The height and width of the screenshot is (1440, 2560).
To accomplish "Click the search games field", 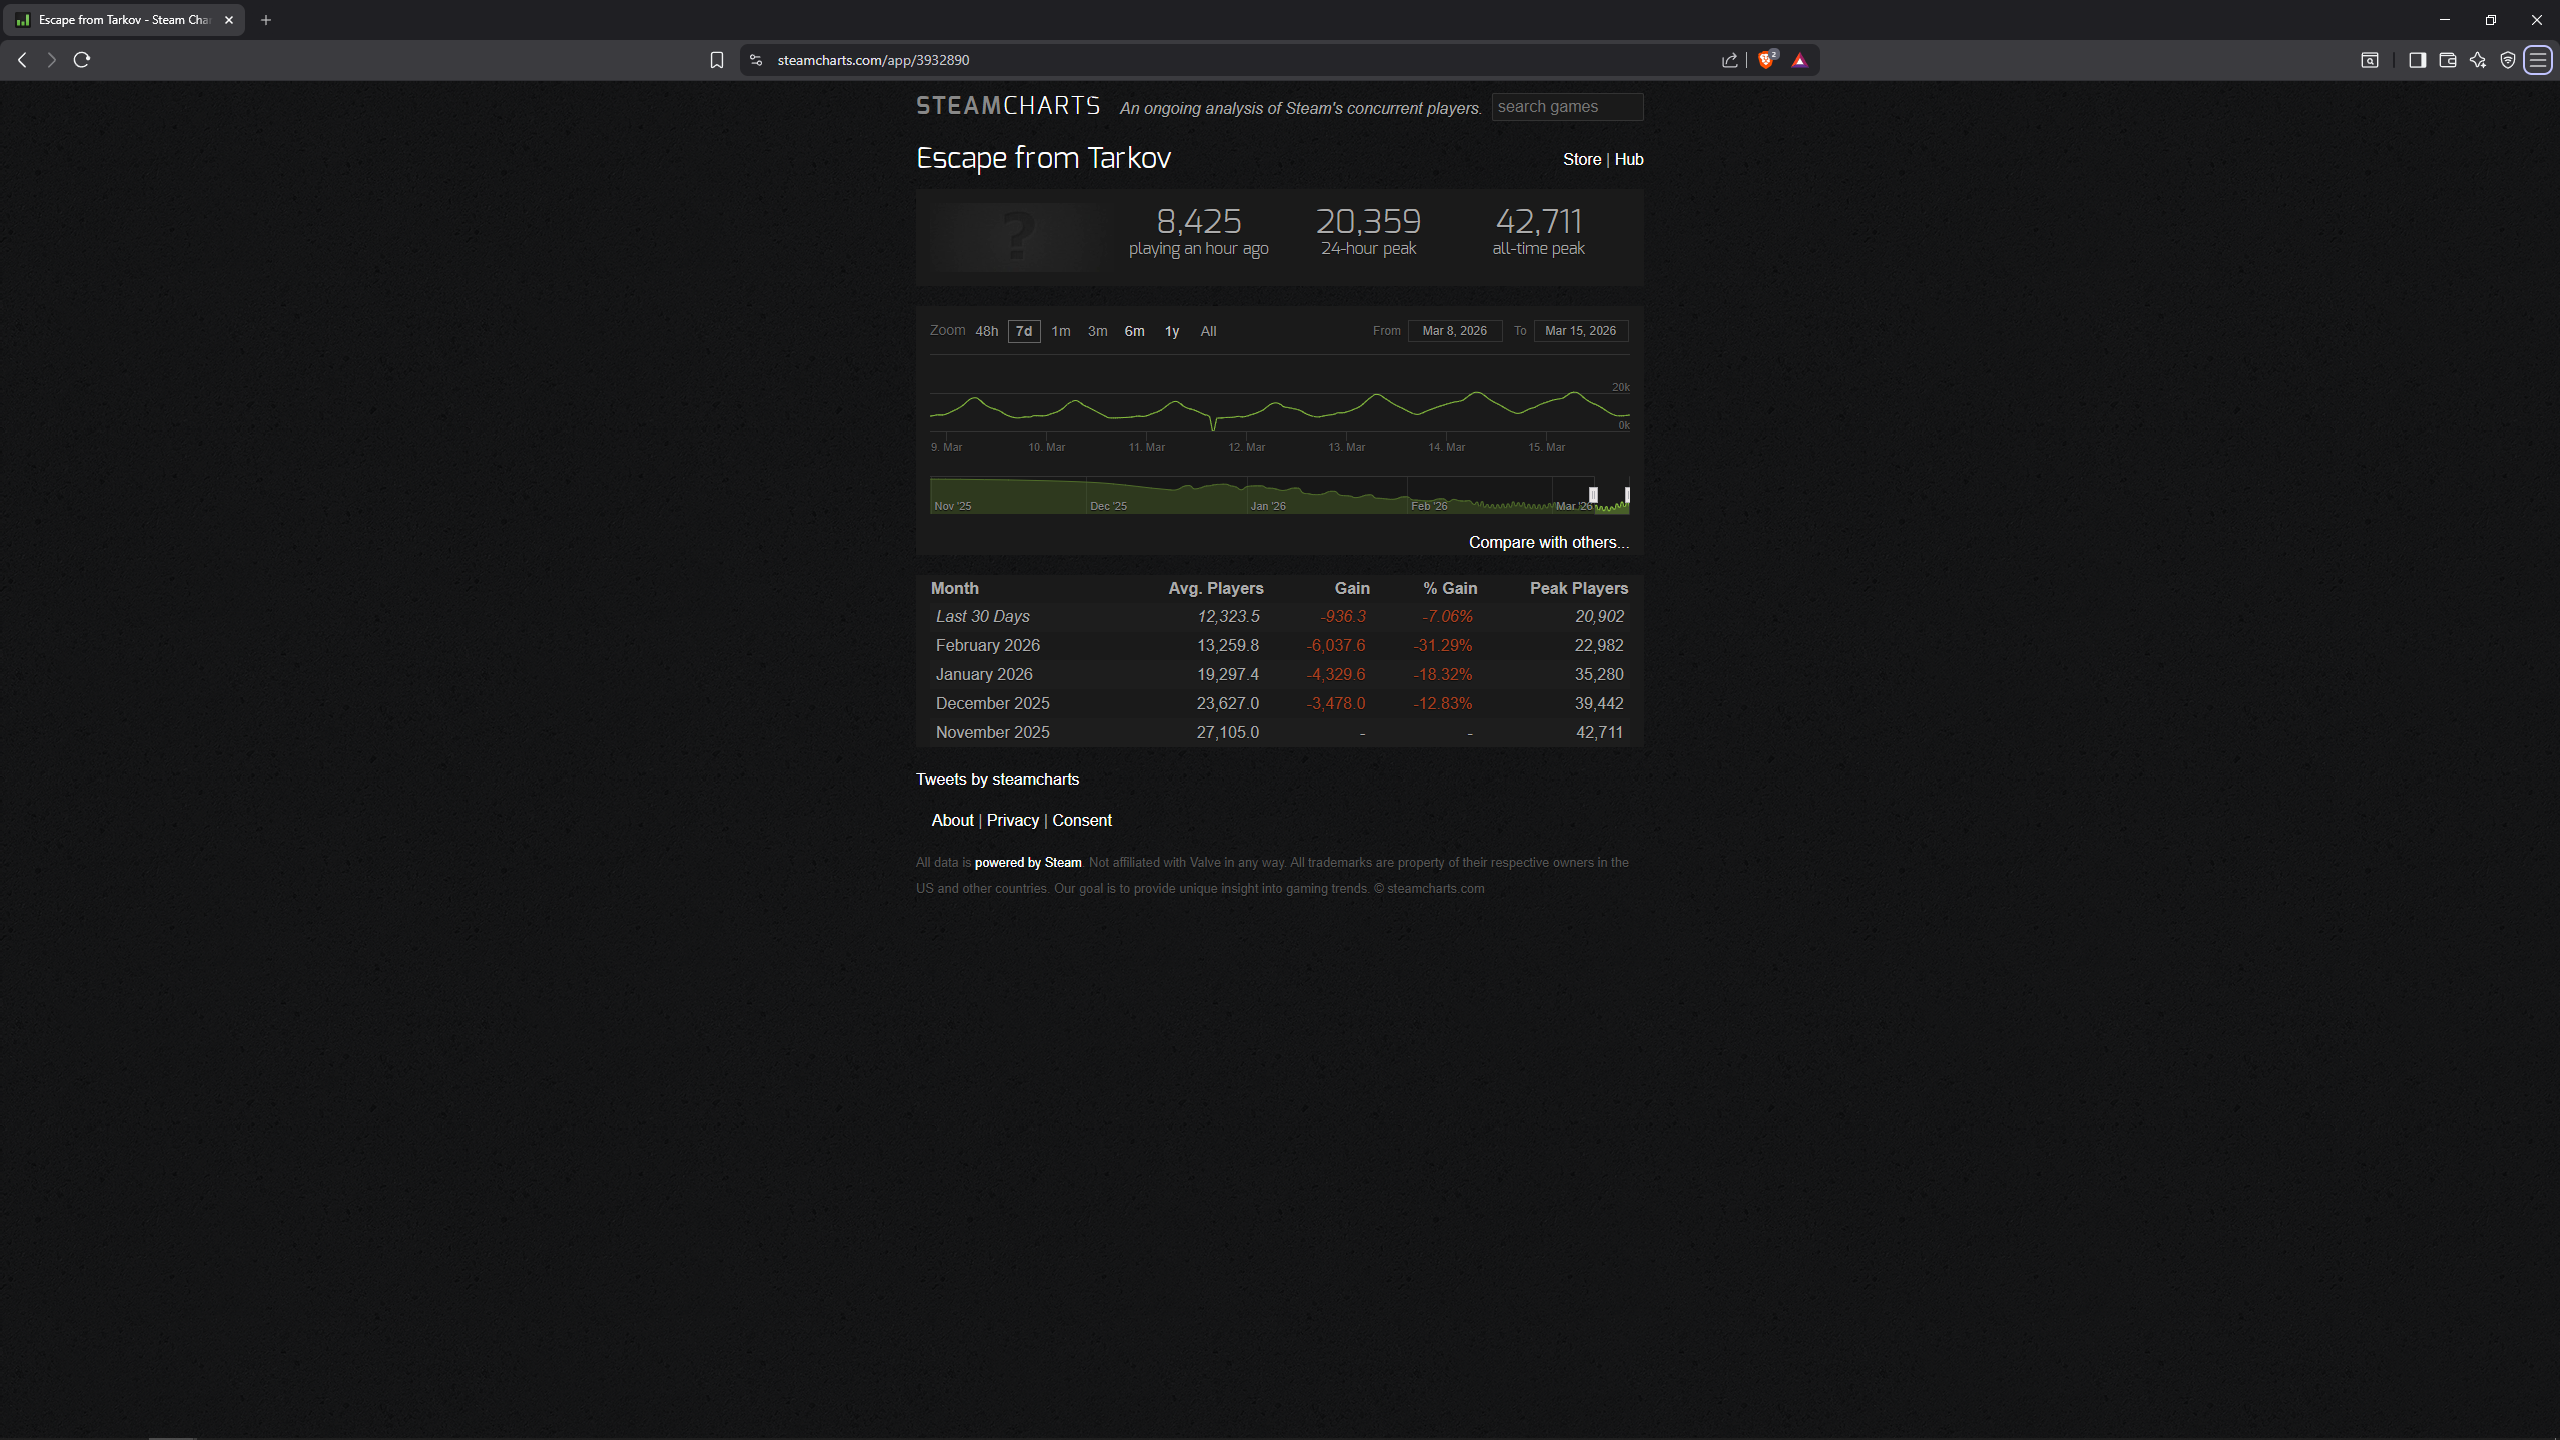I will pos(1566,107).
